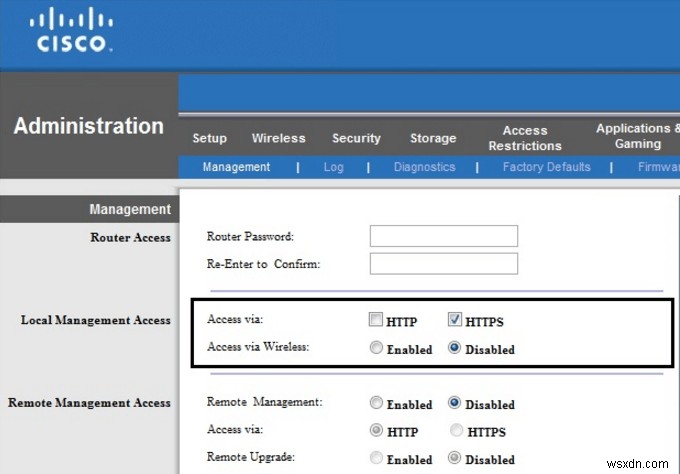Switch to the Wireless tab
Image resolution: width=680 pixels, height=474 pixels.
click(x=278, y=138)
